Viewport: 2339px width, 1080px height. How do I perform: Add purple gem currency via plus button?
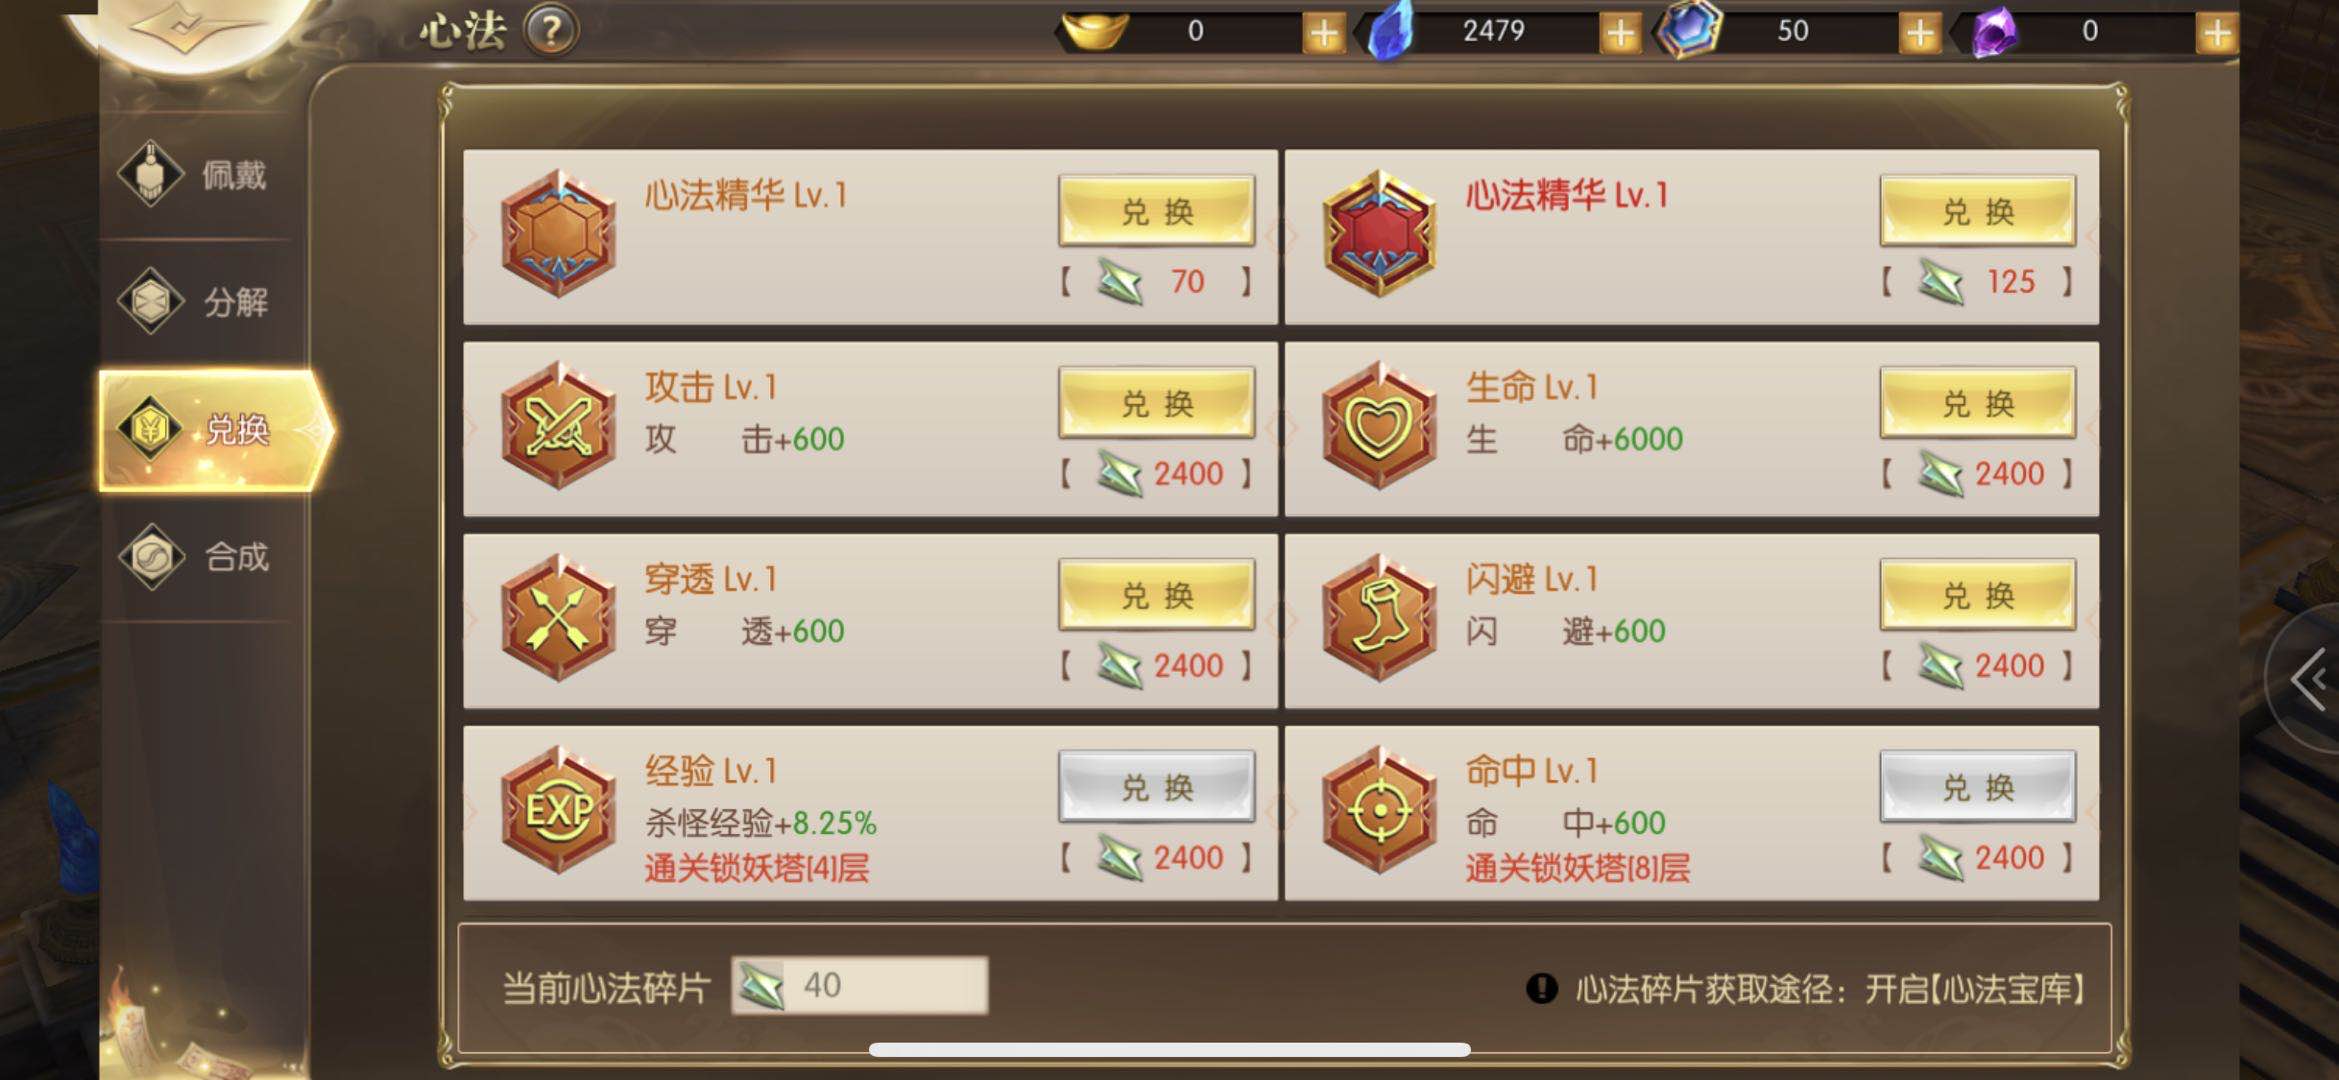coord(2217,33)
